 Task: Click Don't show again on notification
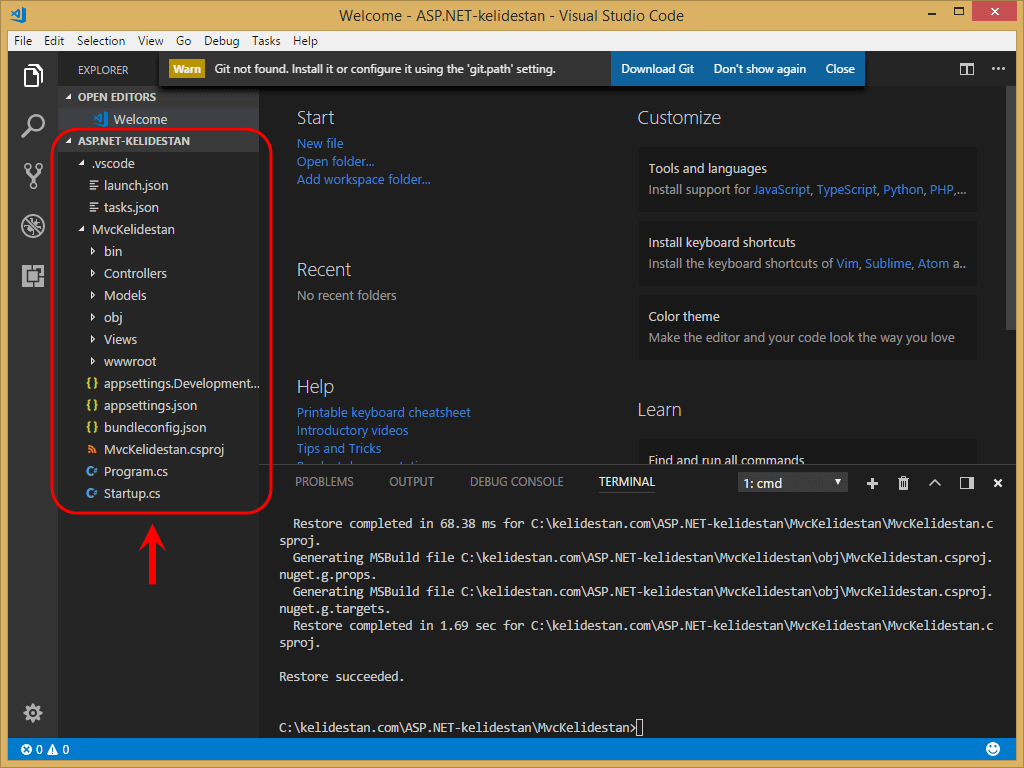(x=760, y=69)
